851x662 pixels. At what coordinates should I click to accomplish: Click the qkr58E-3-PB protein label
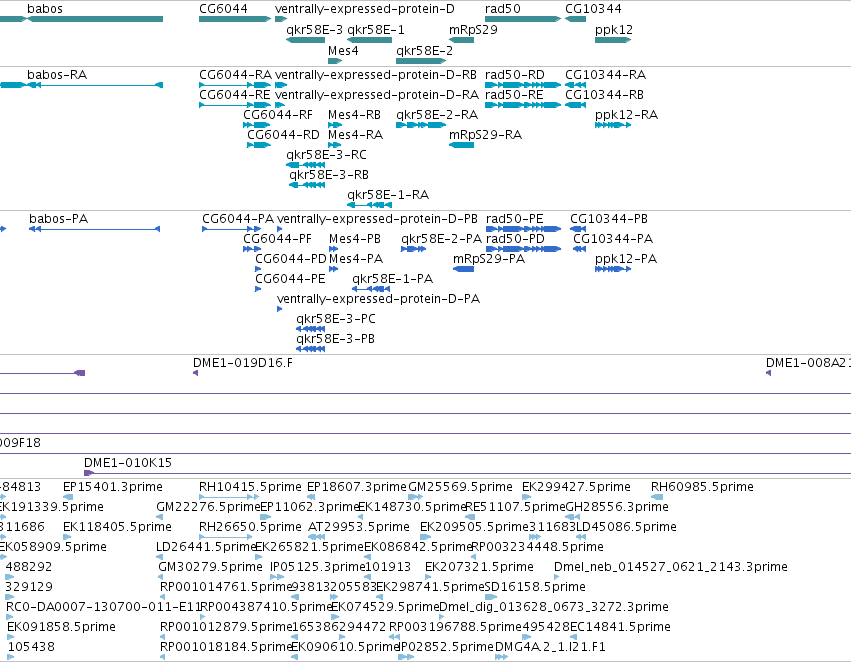tap(335, 339)
